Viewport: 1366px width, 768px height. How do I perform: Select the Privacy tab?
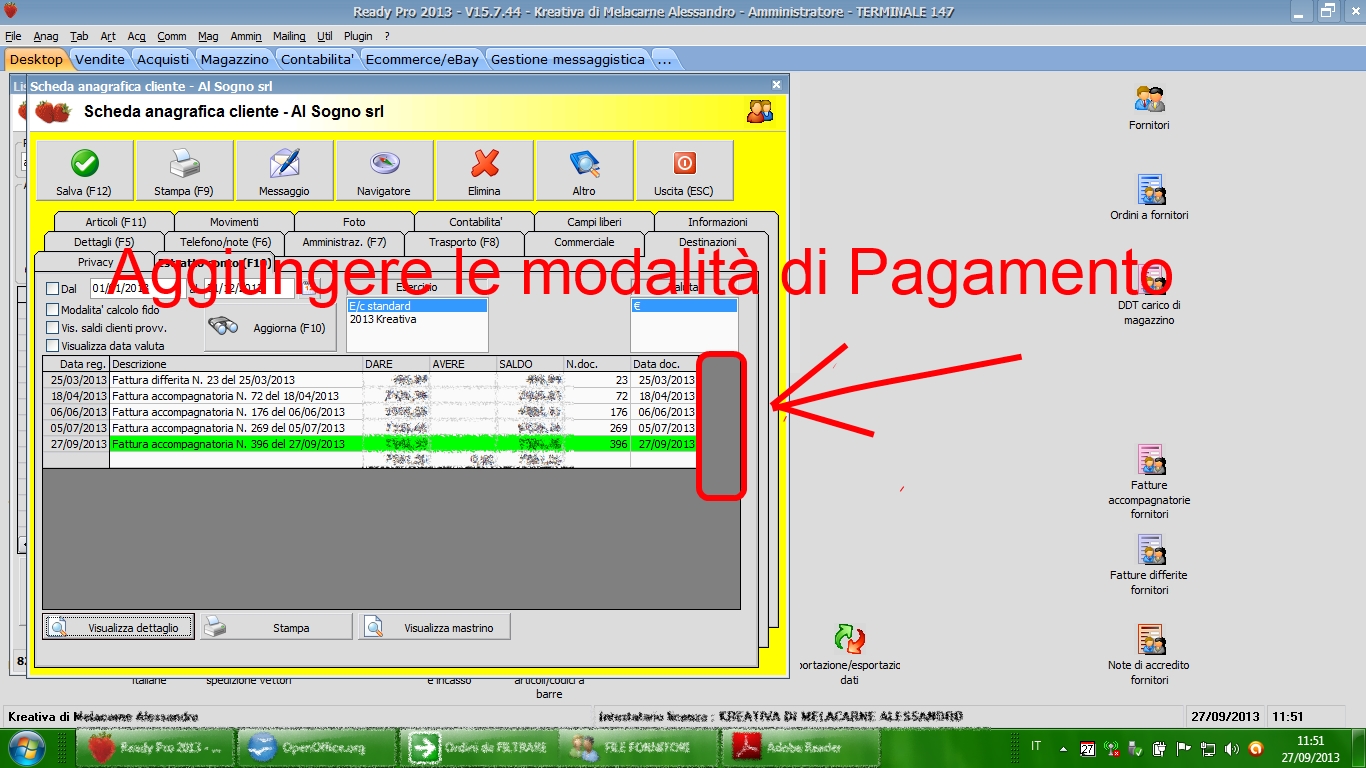pyautogui.click(x=96, y=262)
